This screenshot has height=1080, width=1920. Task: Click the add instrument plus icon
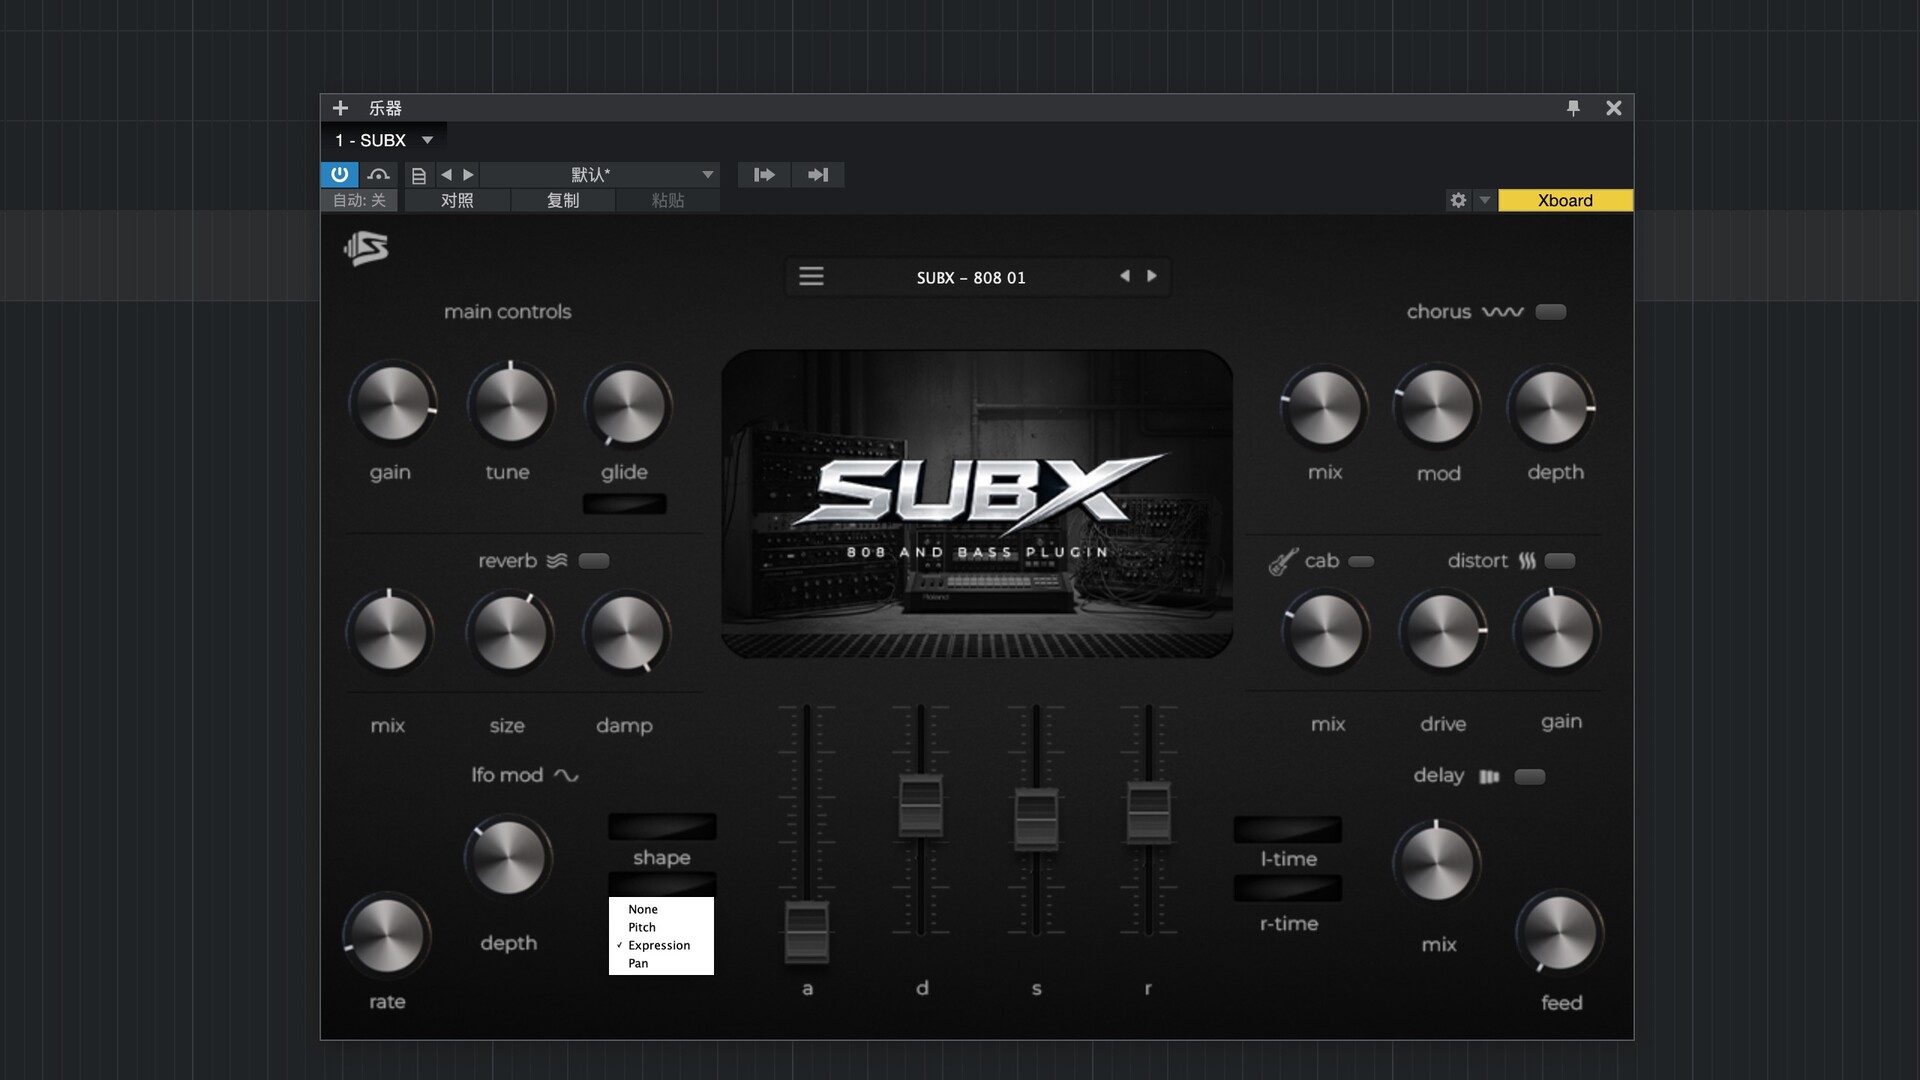pyautogui.click(x=340, y=108)
